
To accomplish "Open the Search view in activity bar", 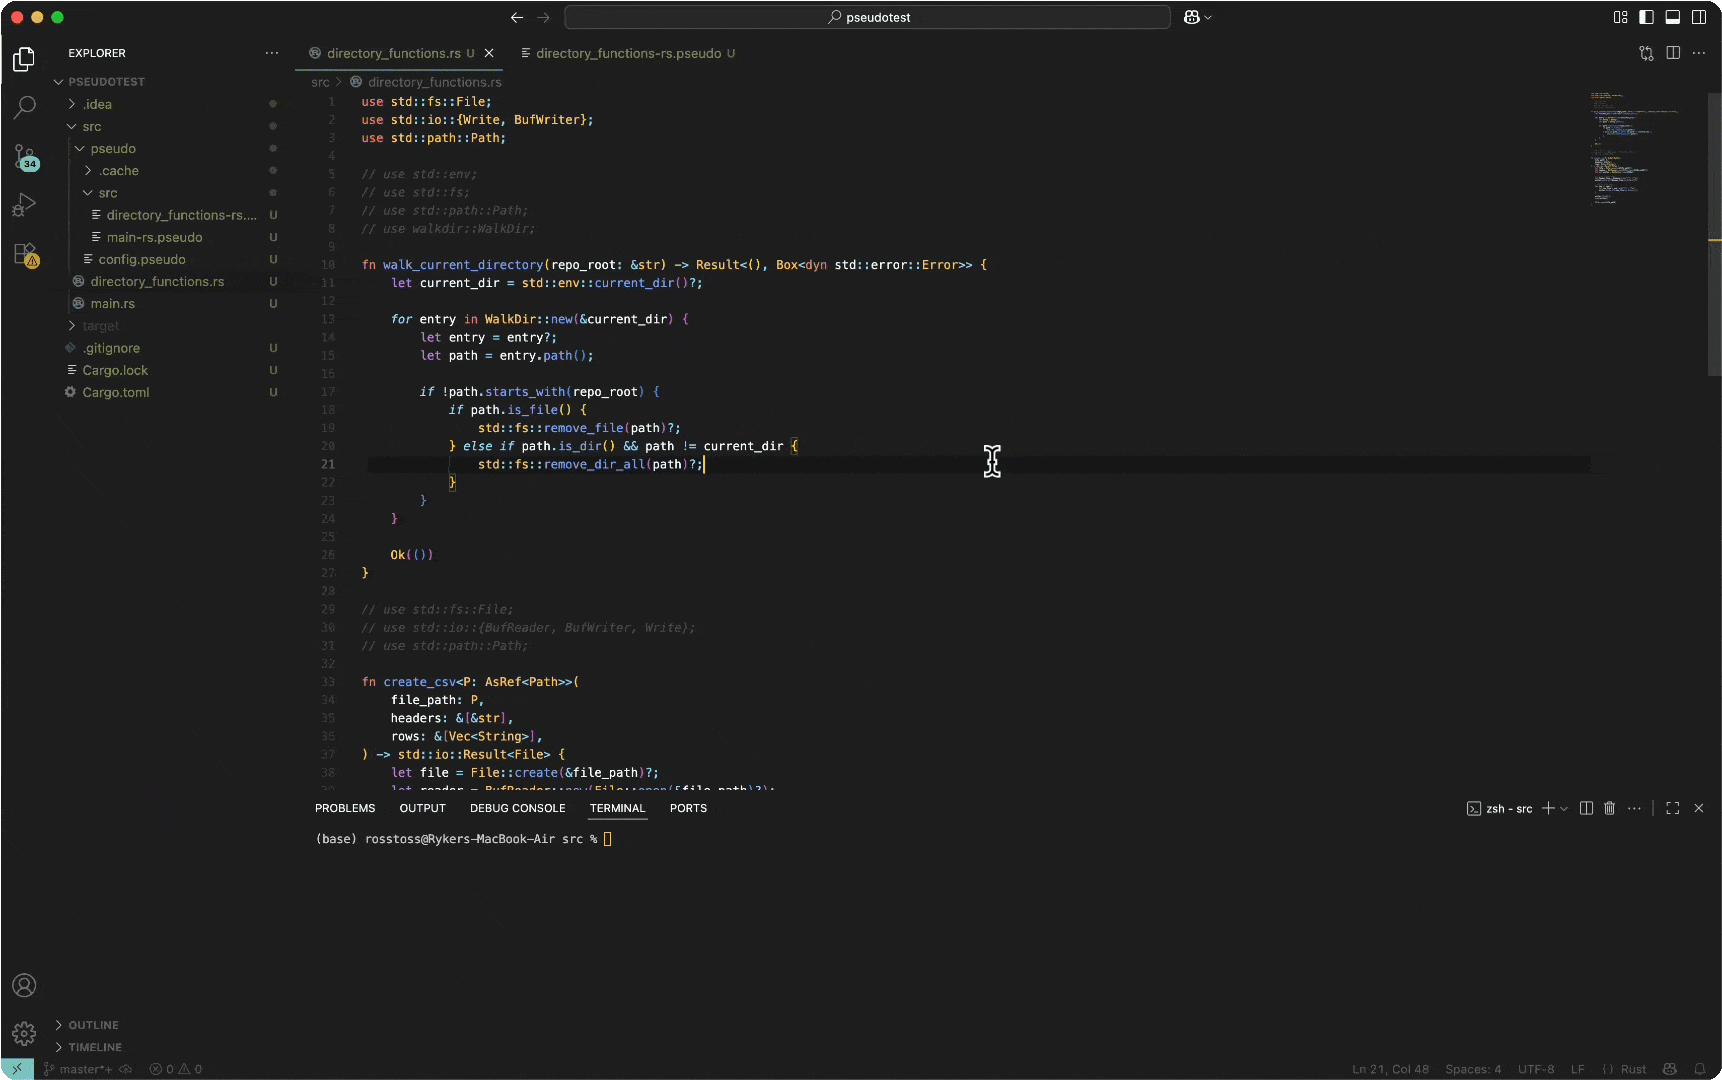I will click(x=24, y=107).
